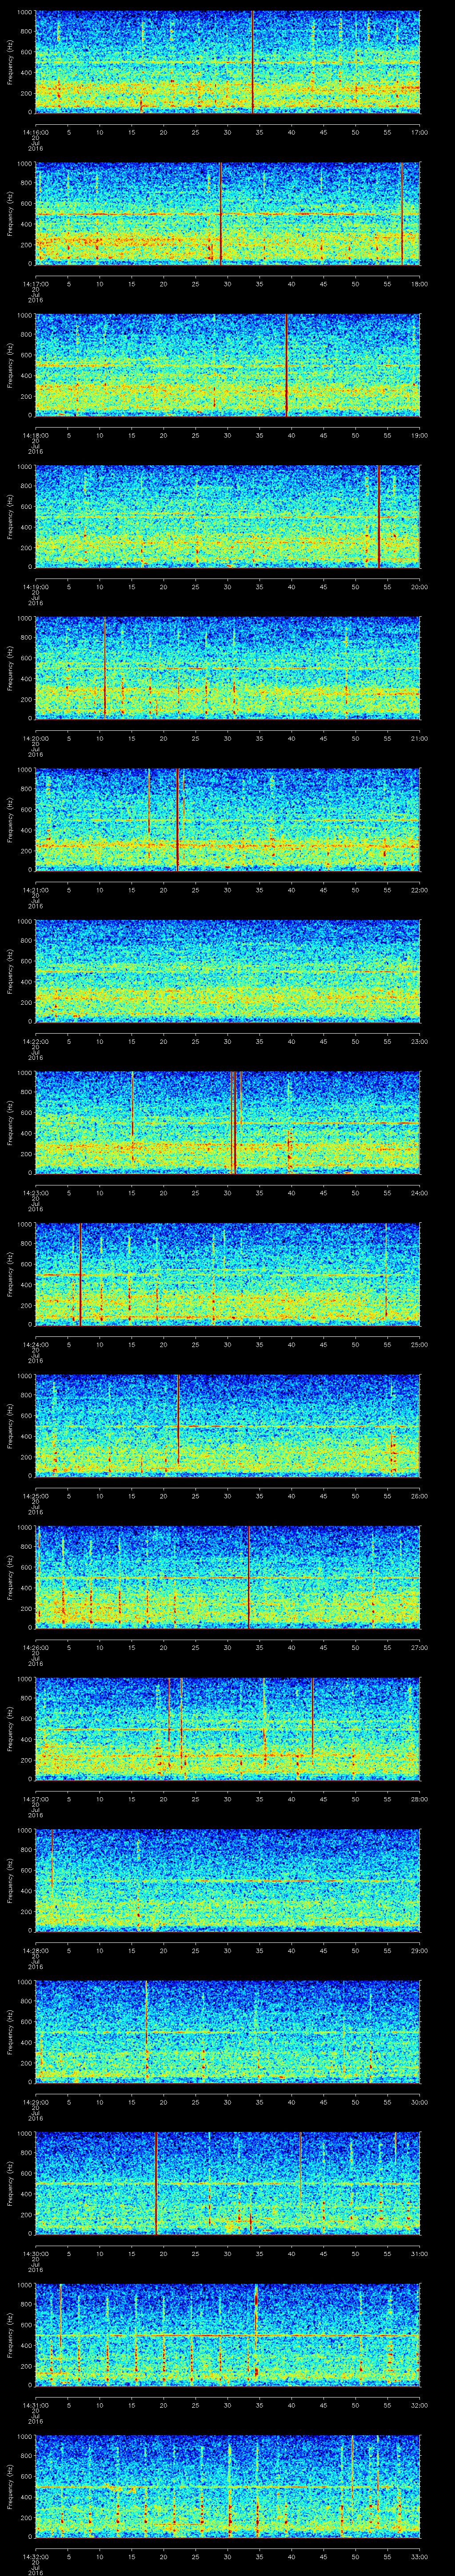Select the "14:22:00" time label
The height and width of the screenshot is (2576, 455).
(35, 1041)
